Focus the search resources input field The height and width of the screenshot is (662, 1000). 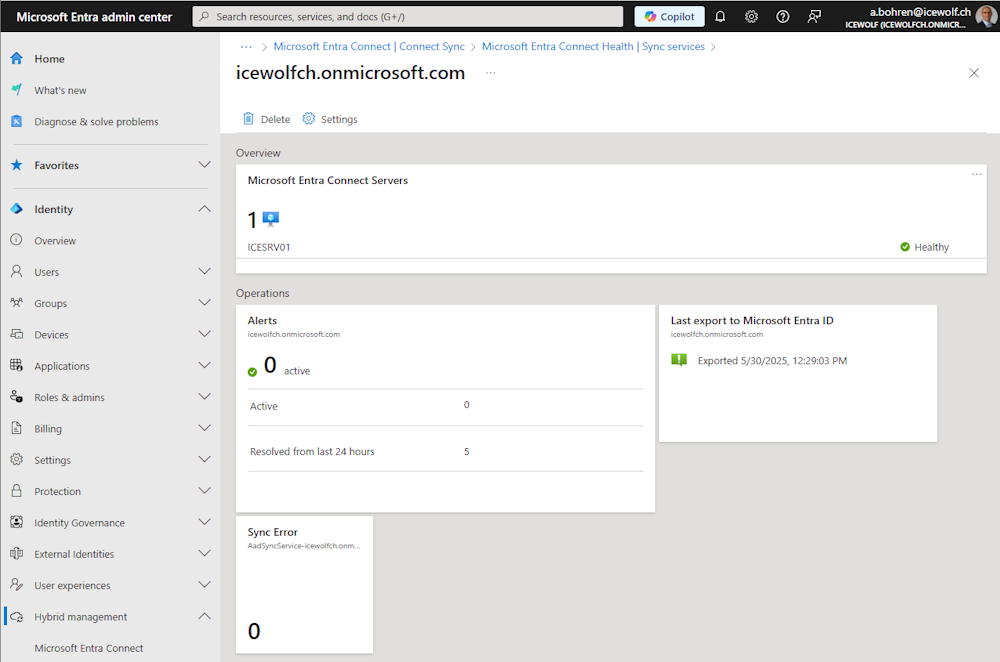point(408,17)
